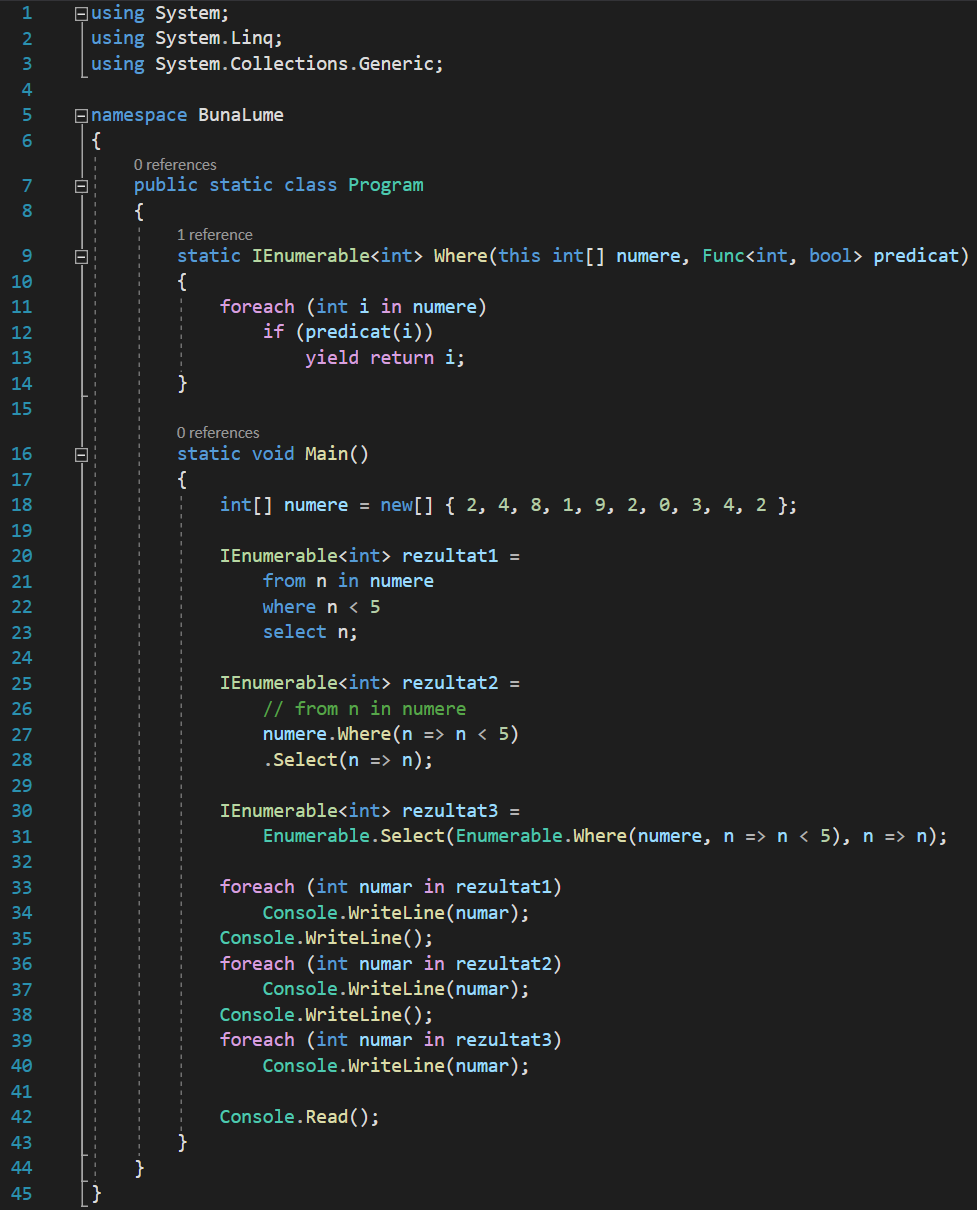Collapse the Program class definition

pos(81,185)
